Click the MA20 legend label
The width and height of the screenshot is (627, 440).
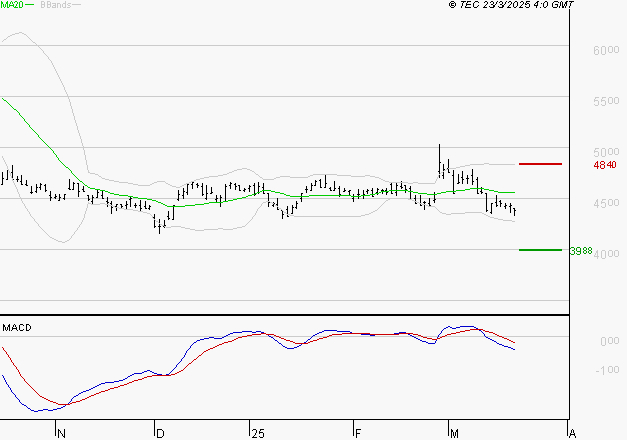point(13,6)
